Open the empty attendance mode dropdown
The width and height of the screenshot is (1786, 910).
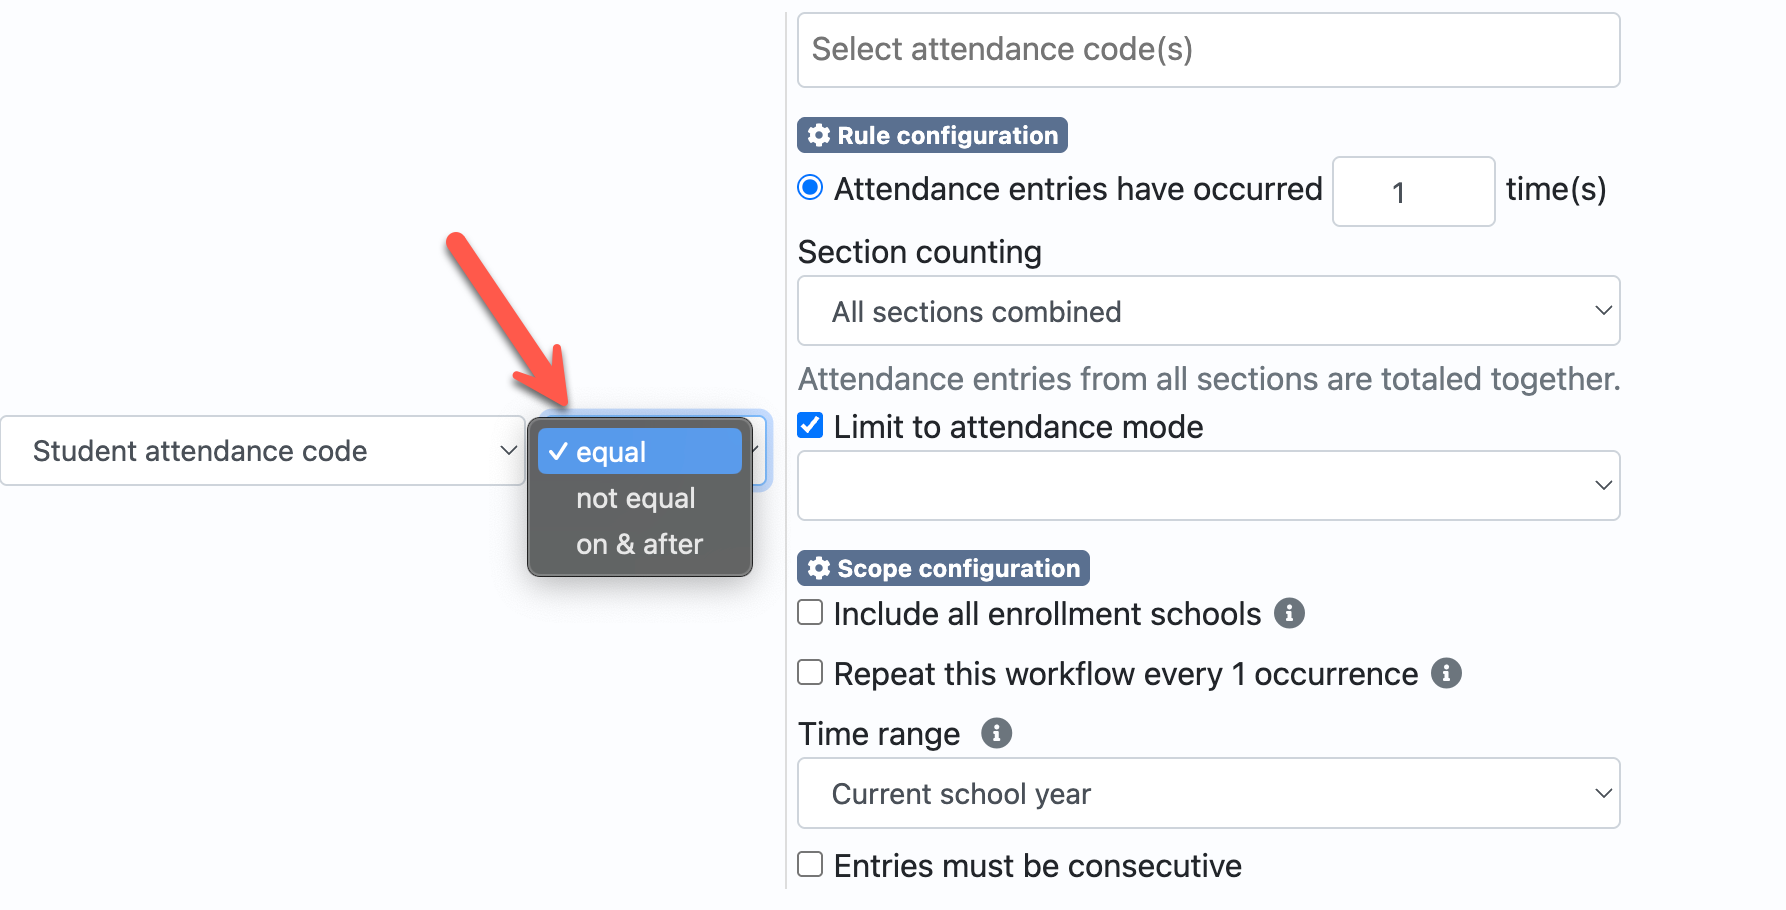point(1208,485)
